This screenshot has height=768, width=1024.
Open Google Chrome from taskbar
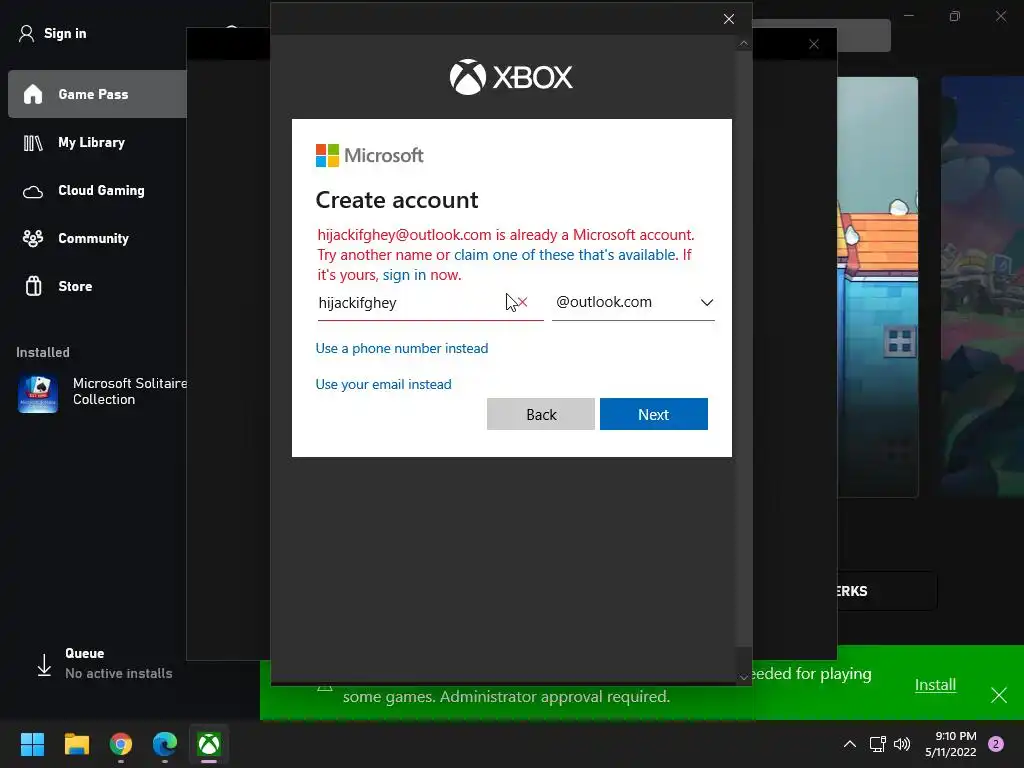point(121,744)
